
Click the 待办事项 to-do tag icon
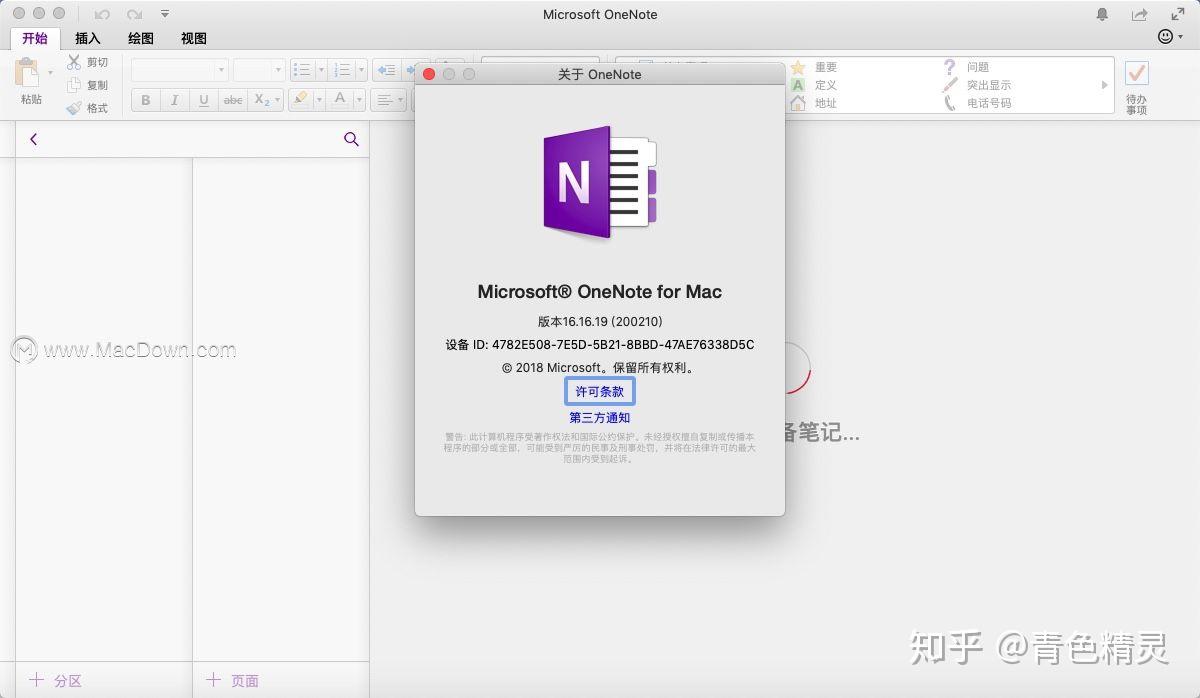coord(1137,73)
